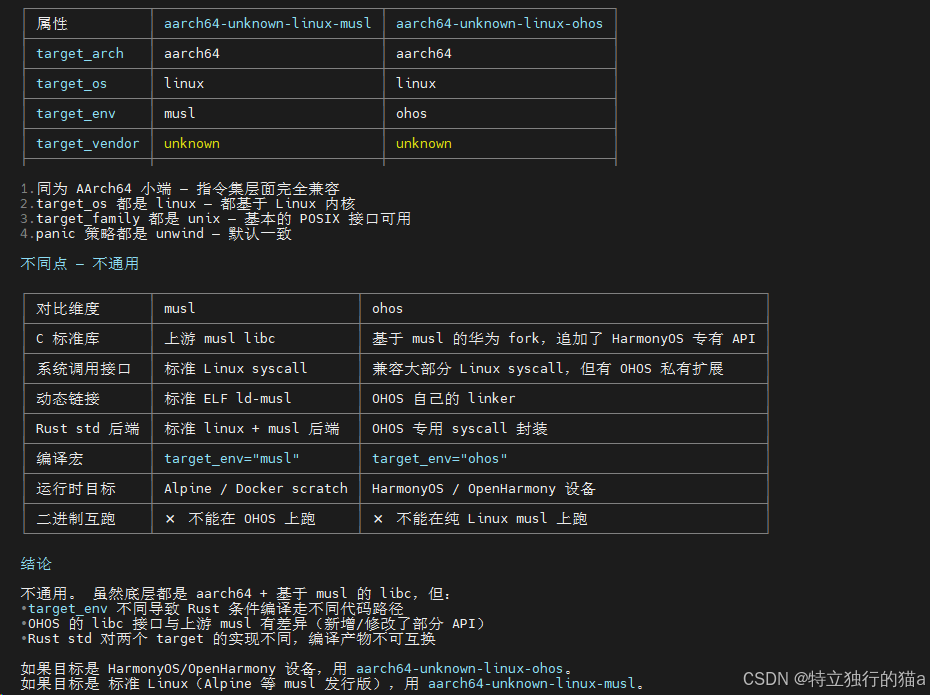Select aarch64-unknown-linux-musl column header
This screenshot has width=930, height=695.
point(267,24)
